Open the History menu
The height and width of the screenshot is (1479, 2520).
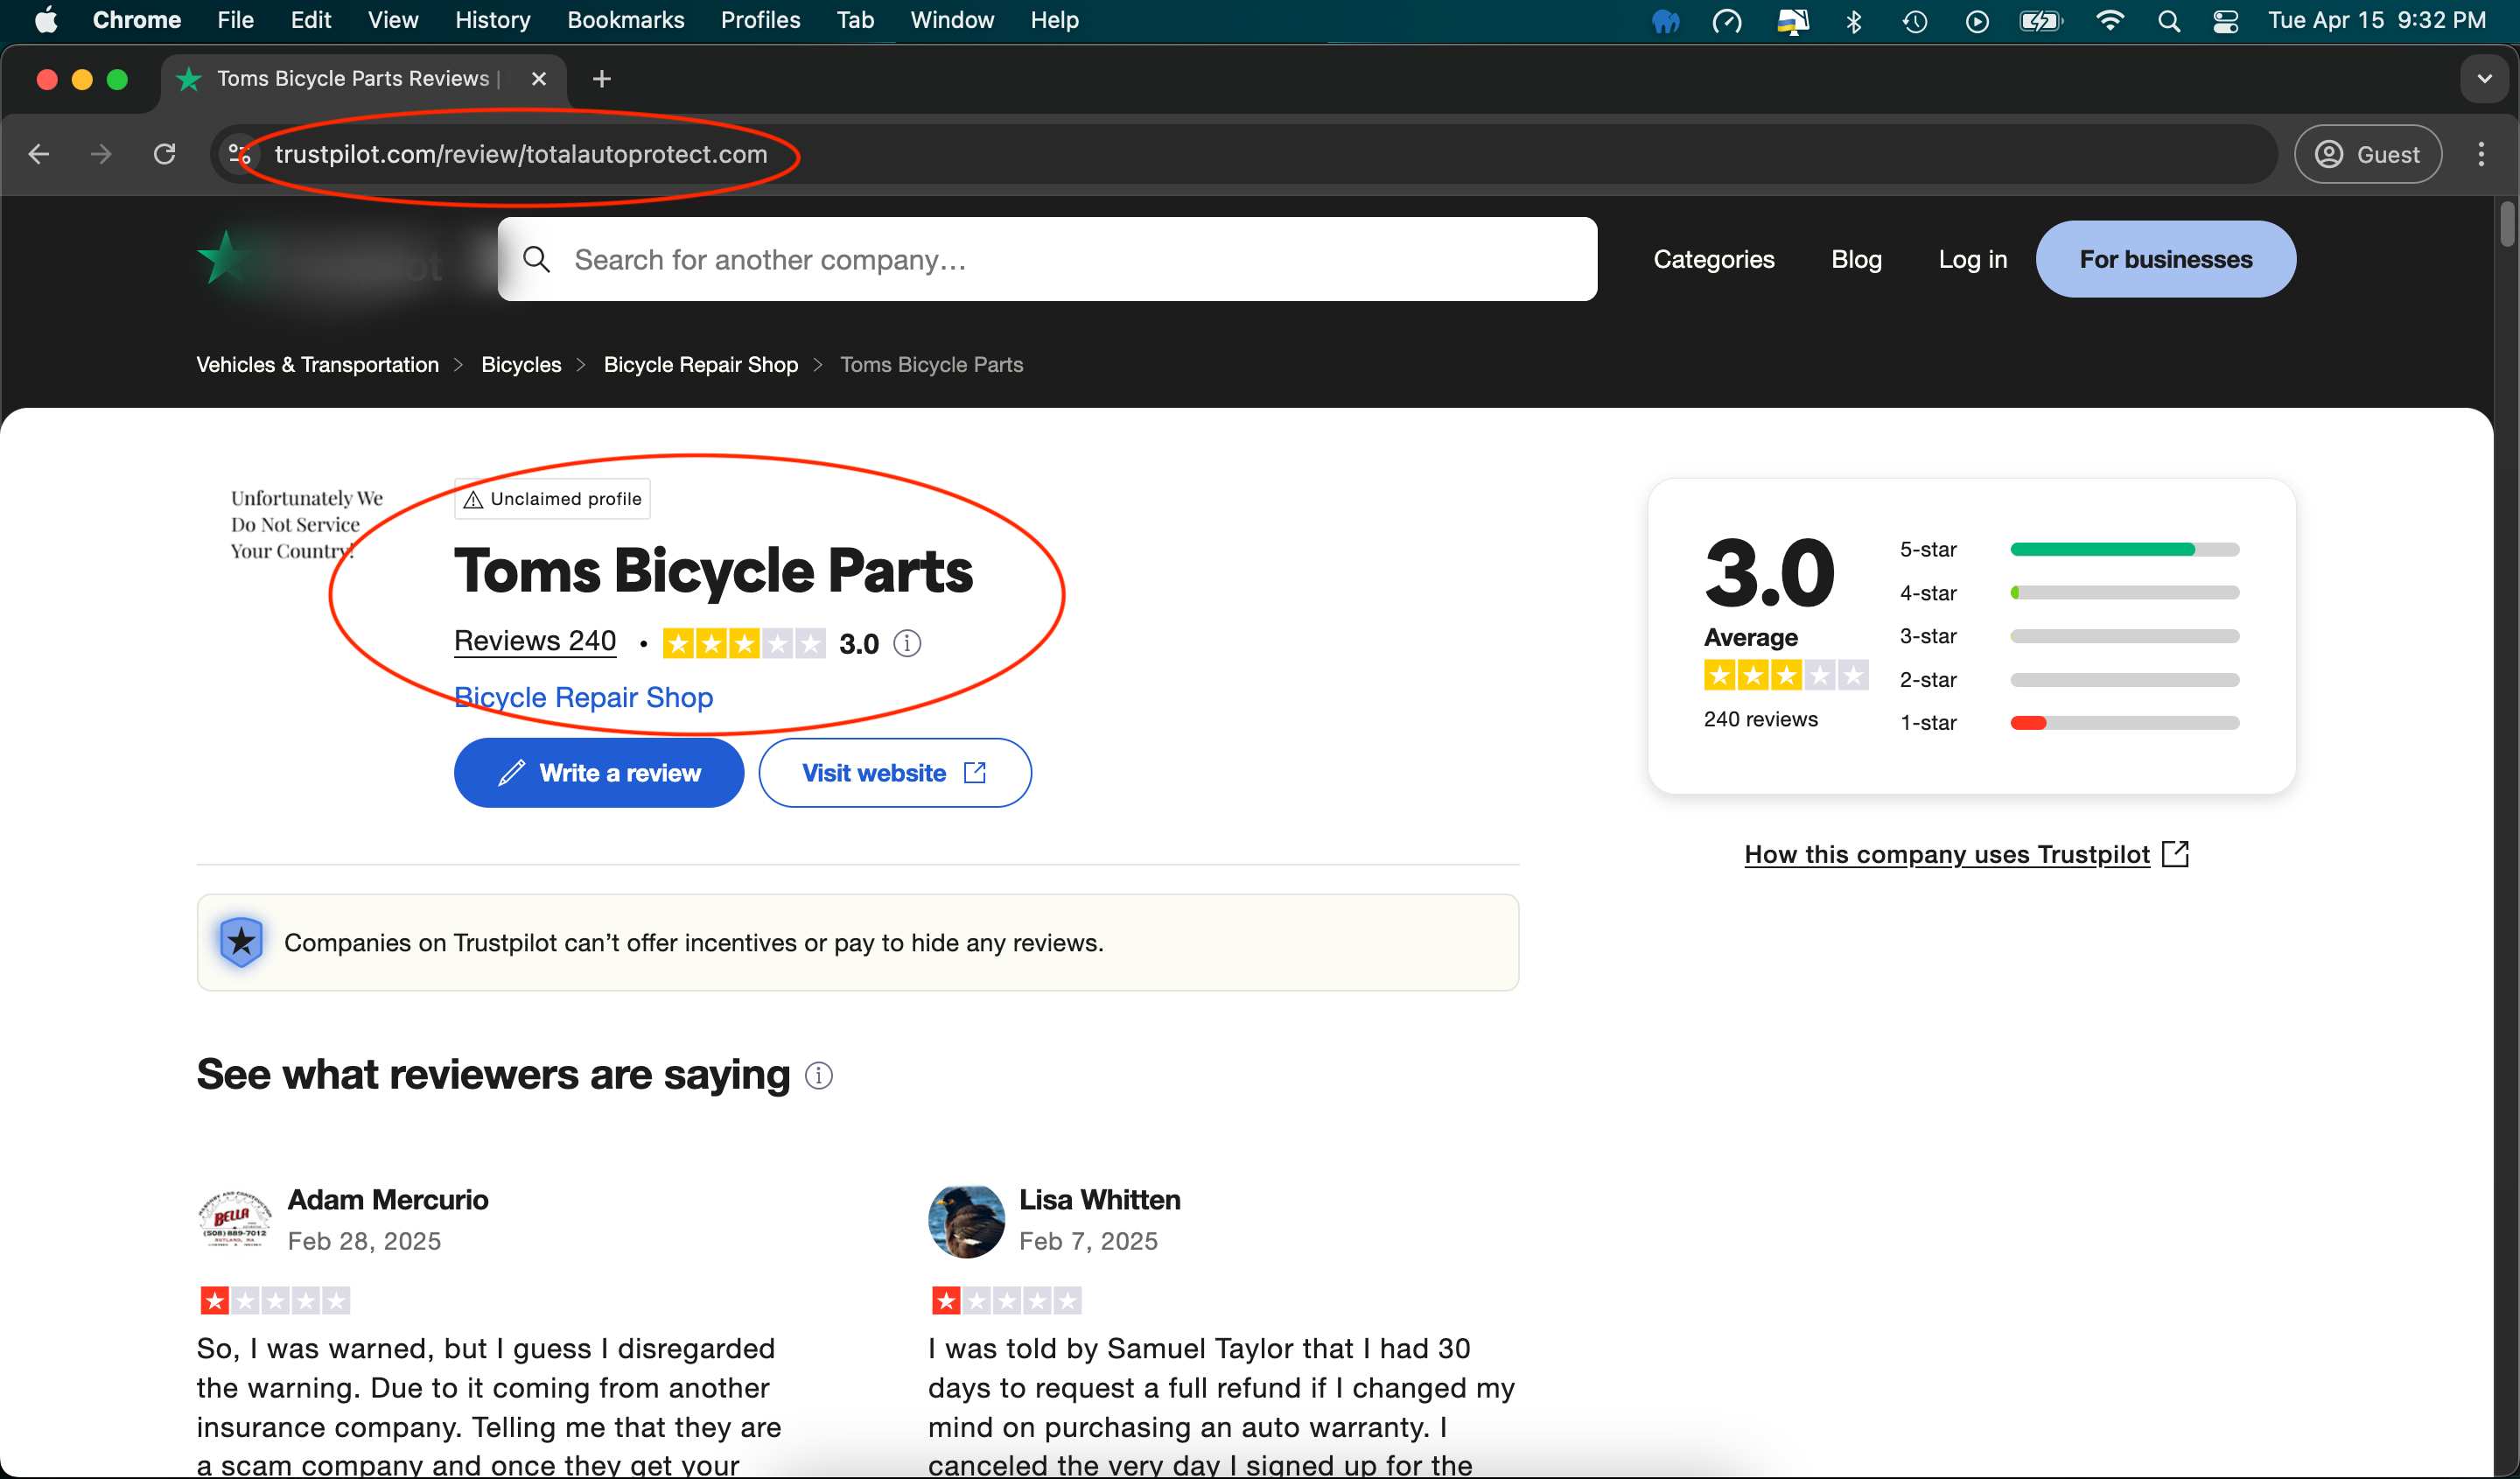pos(492,20)
